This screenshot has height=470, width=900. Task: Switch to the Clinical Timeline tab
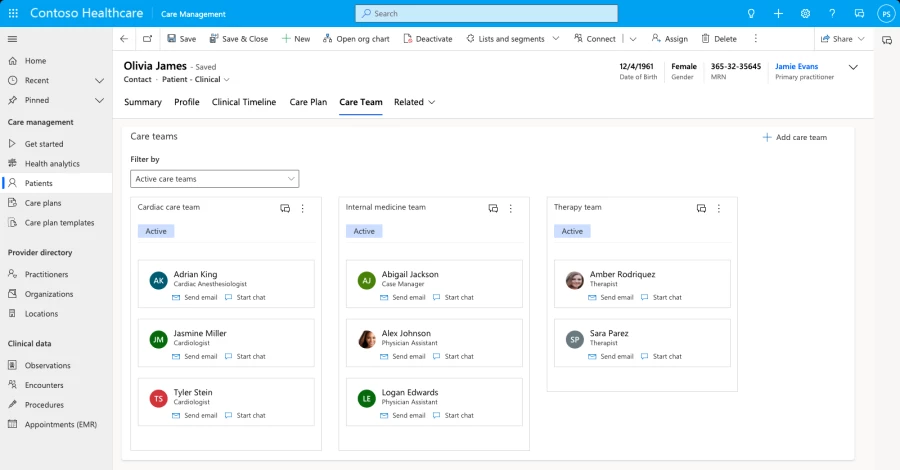tap(244, 102)
